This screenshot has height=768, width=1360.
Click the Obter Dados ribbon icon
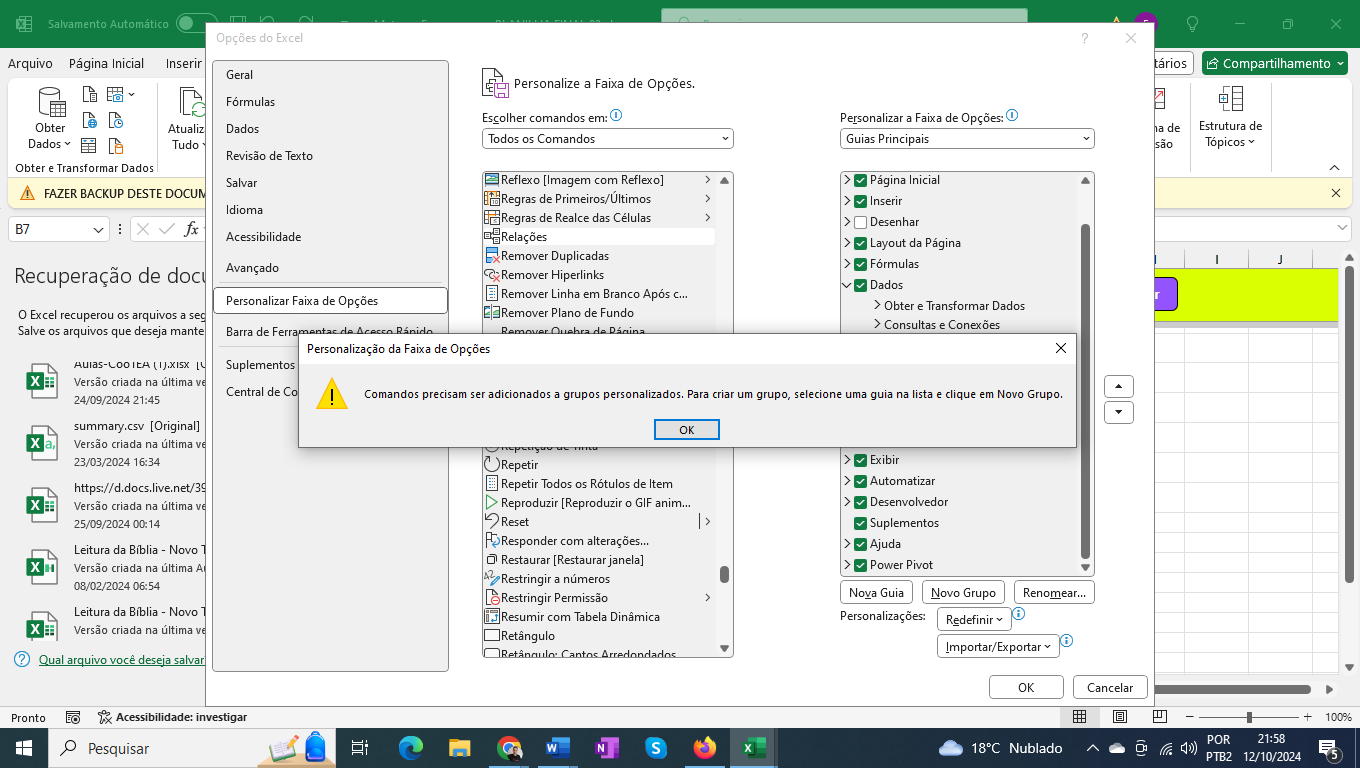tap(50, 118)
